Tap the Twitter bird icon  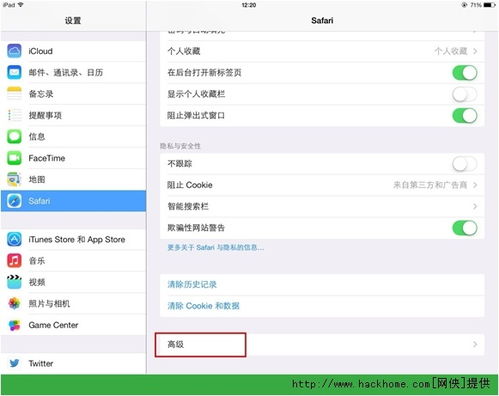tap(14, 363)
